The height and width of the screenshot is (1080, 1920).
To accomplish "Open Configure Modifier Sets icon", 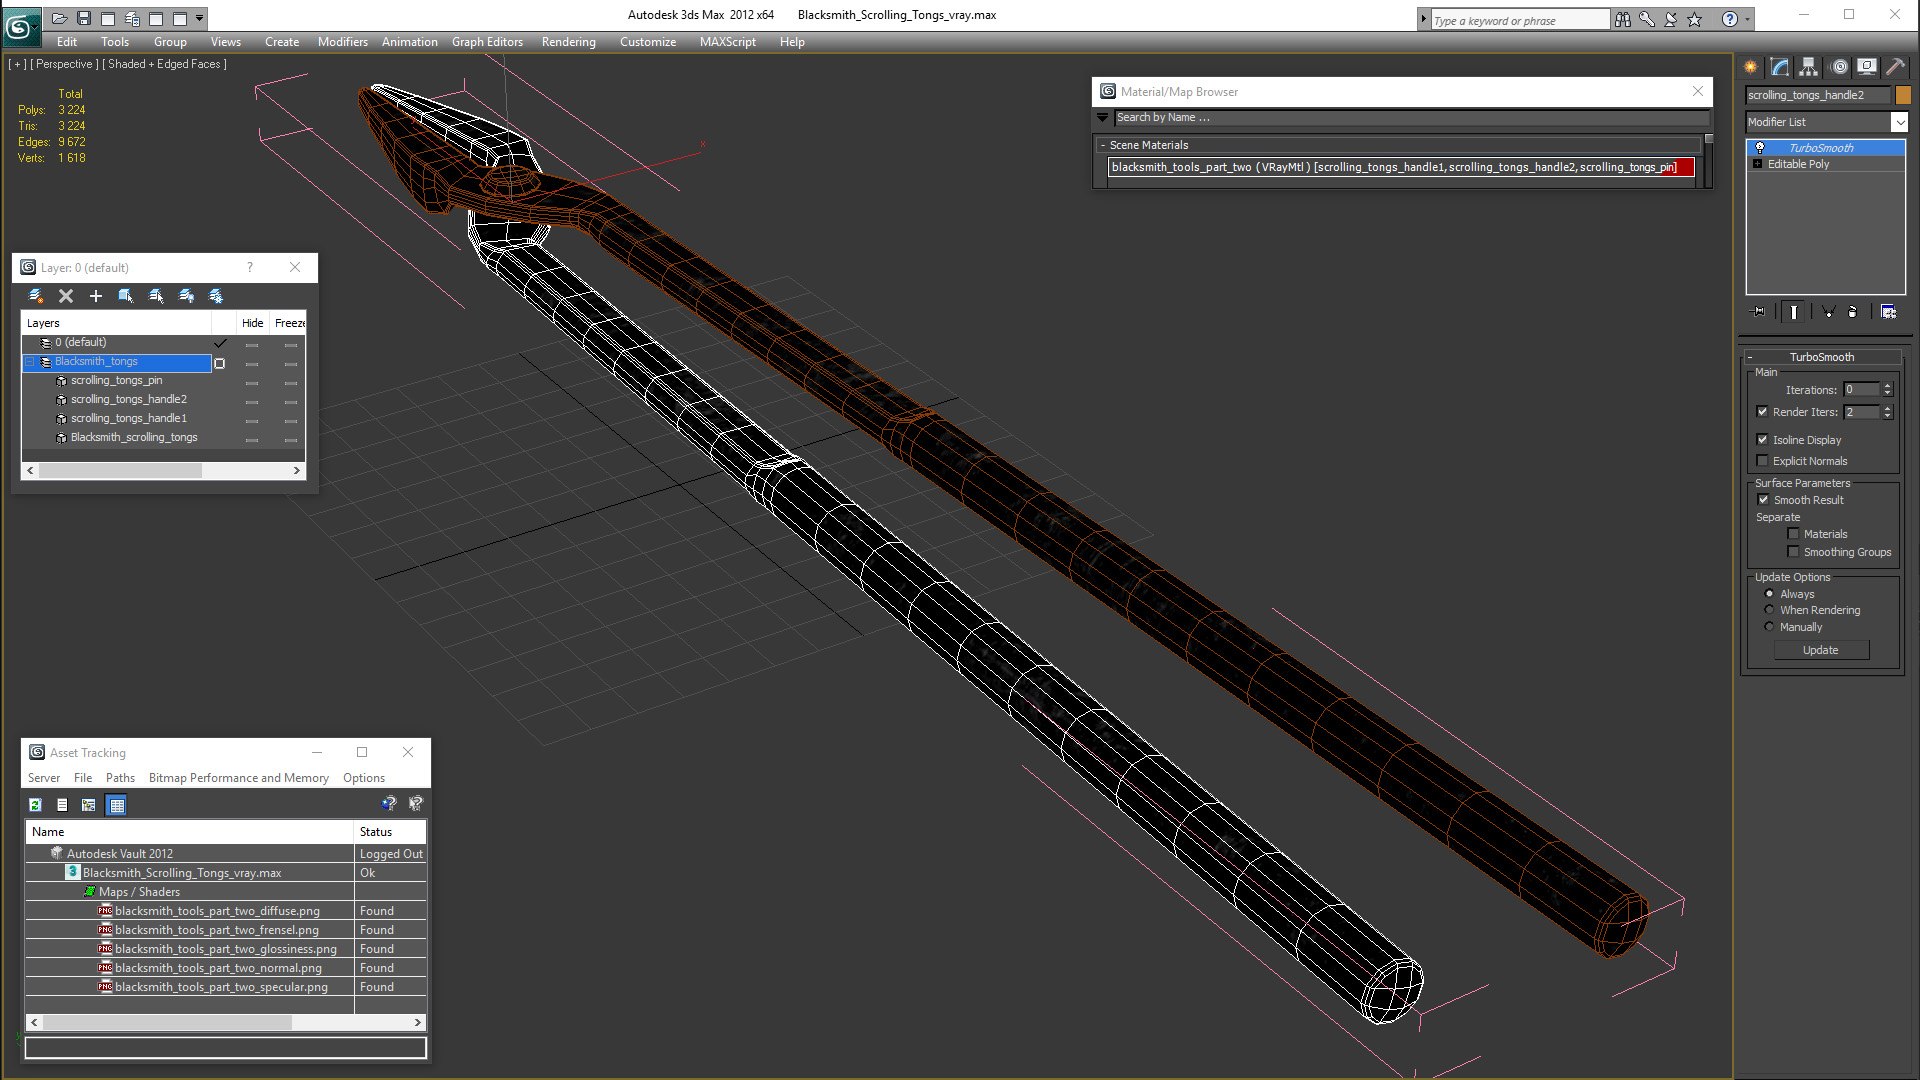I will point(1888,312).
